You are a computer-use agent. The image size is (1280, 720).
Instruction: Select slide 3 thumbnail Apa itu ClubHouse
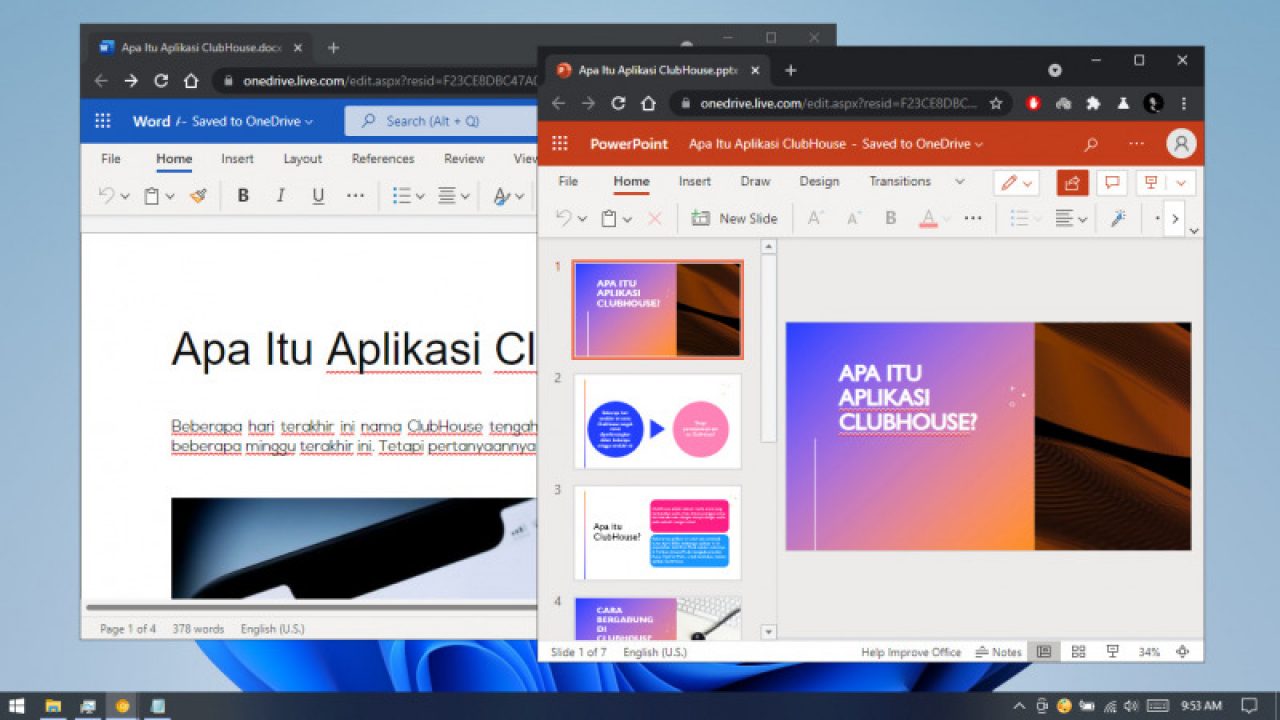[657, 533]
